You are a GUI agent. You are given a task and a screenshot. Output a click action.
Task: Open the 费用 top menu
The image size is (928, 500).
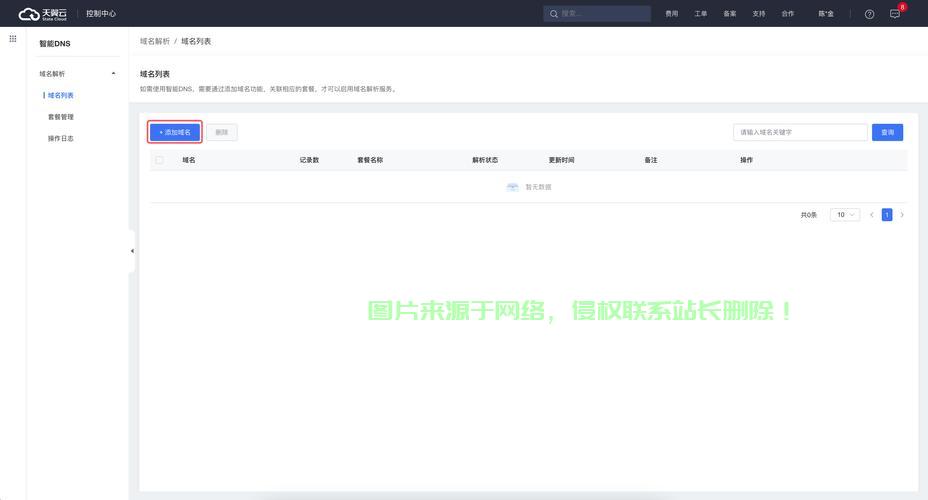click(x=671, y=14)
